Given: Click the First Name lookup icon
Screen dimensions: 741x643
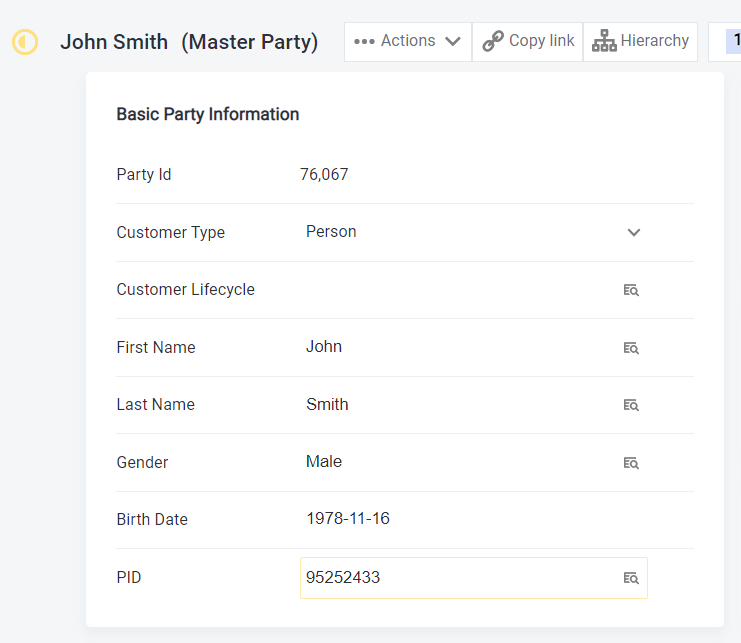Looking at the screenshot, I should coord(631,348).
